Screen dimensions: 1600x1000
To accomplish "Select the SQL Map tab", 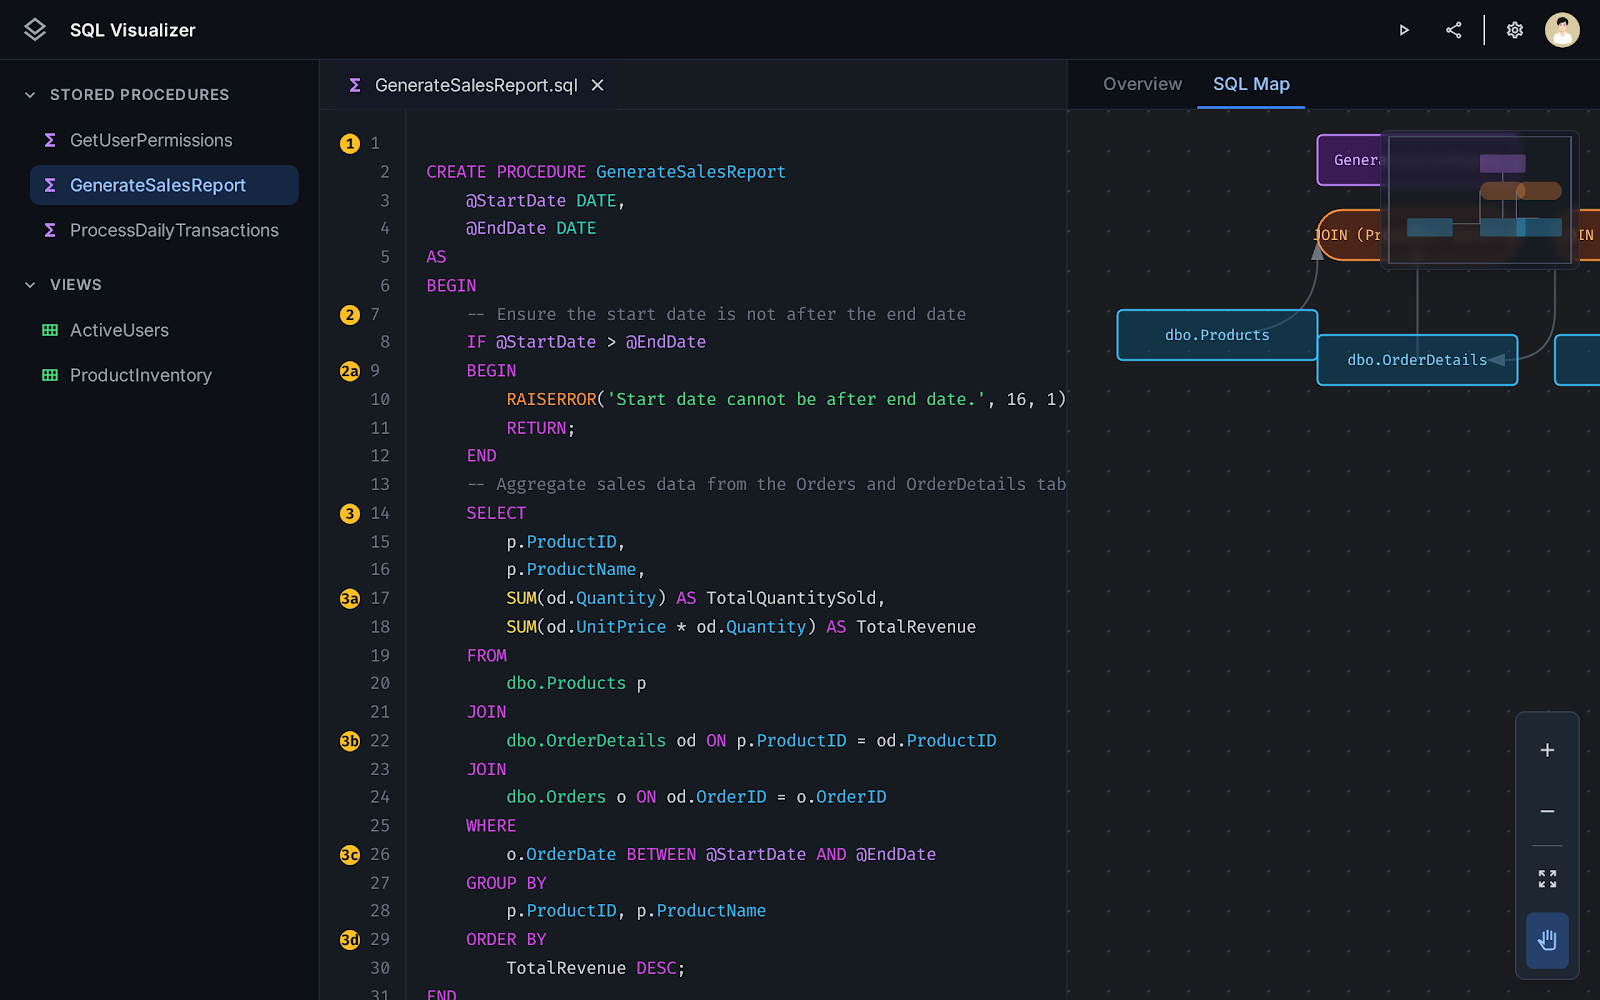I will coord(1251,84).
